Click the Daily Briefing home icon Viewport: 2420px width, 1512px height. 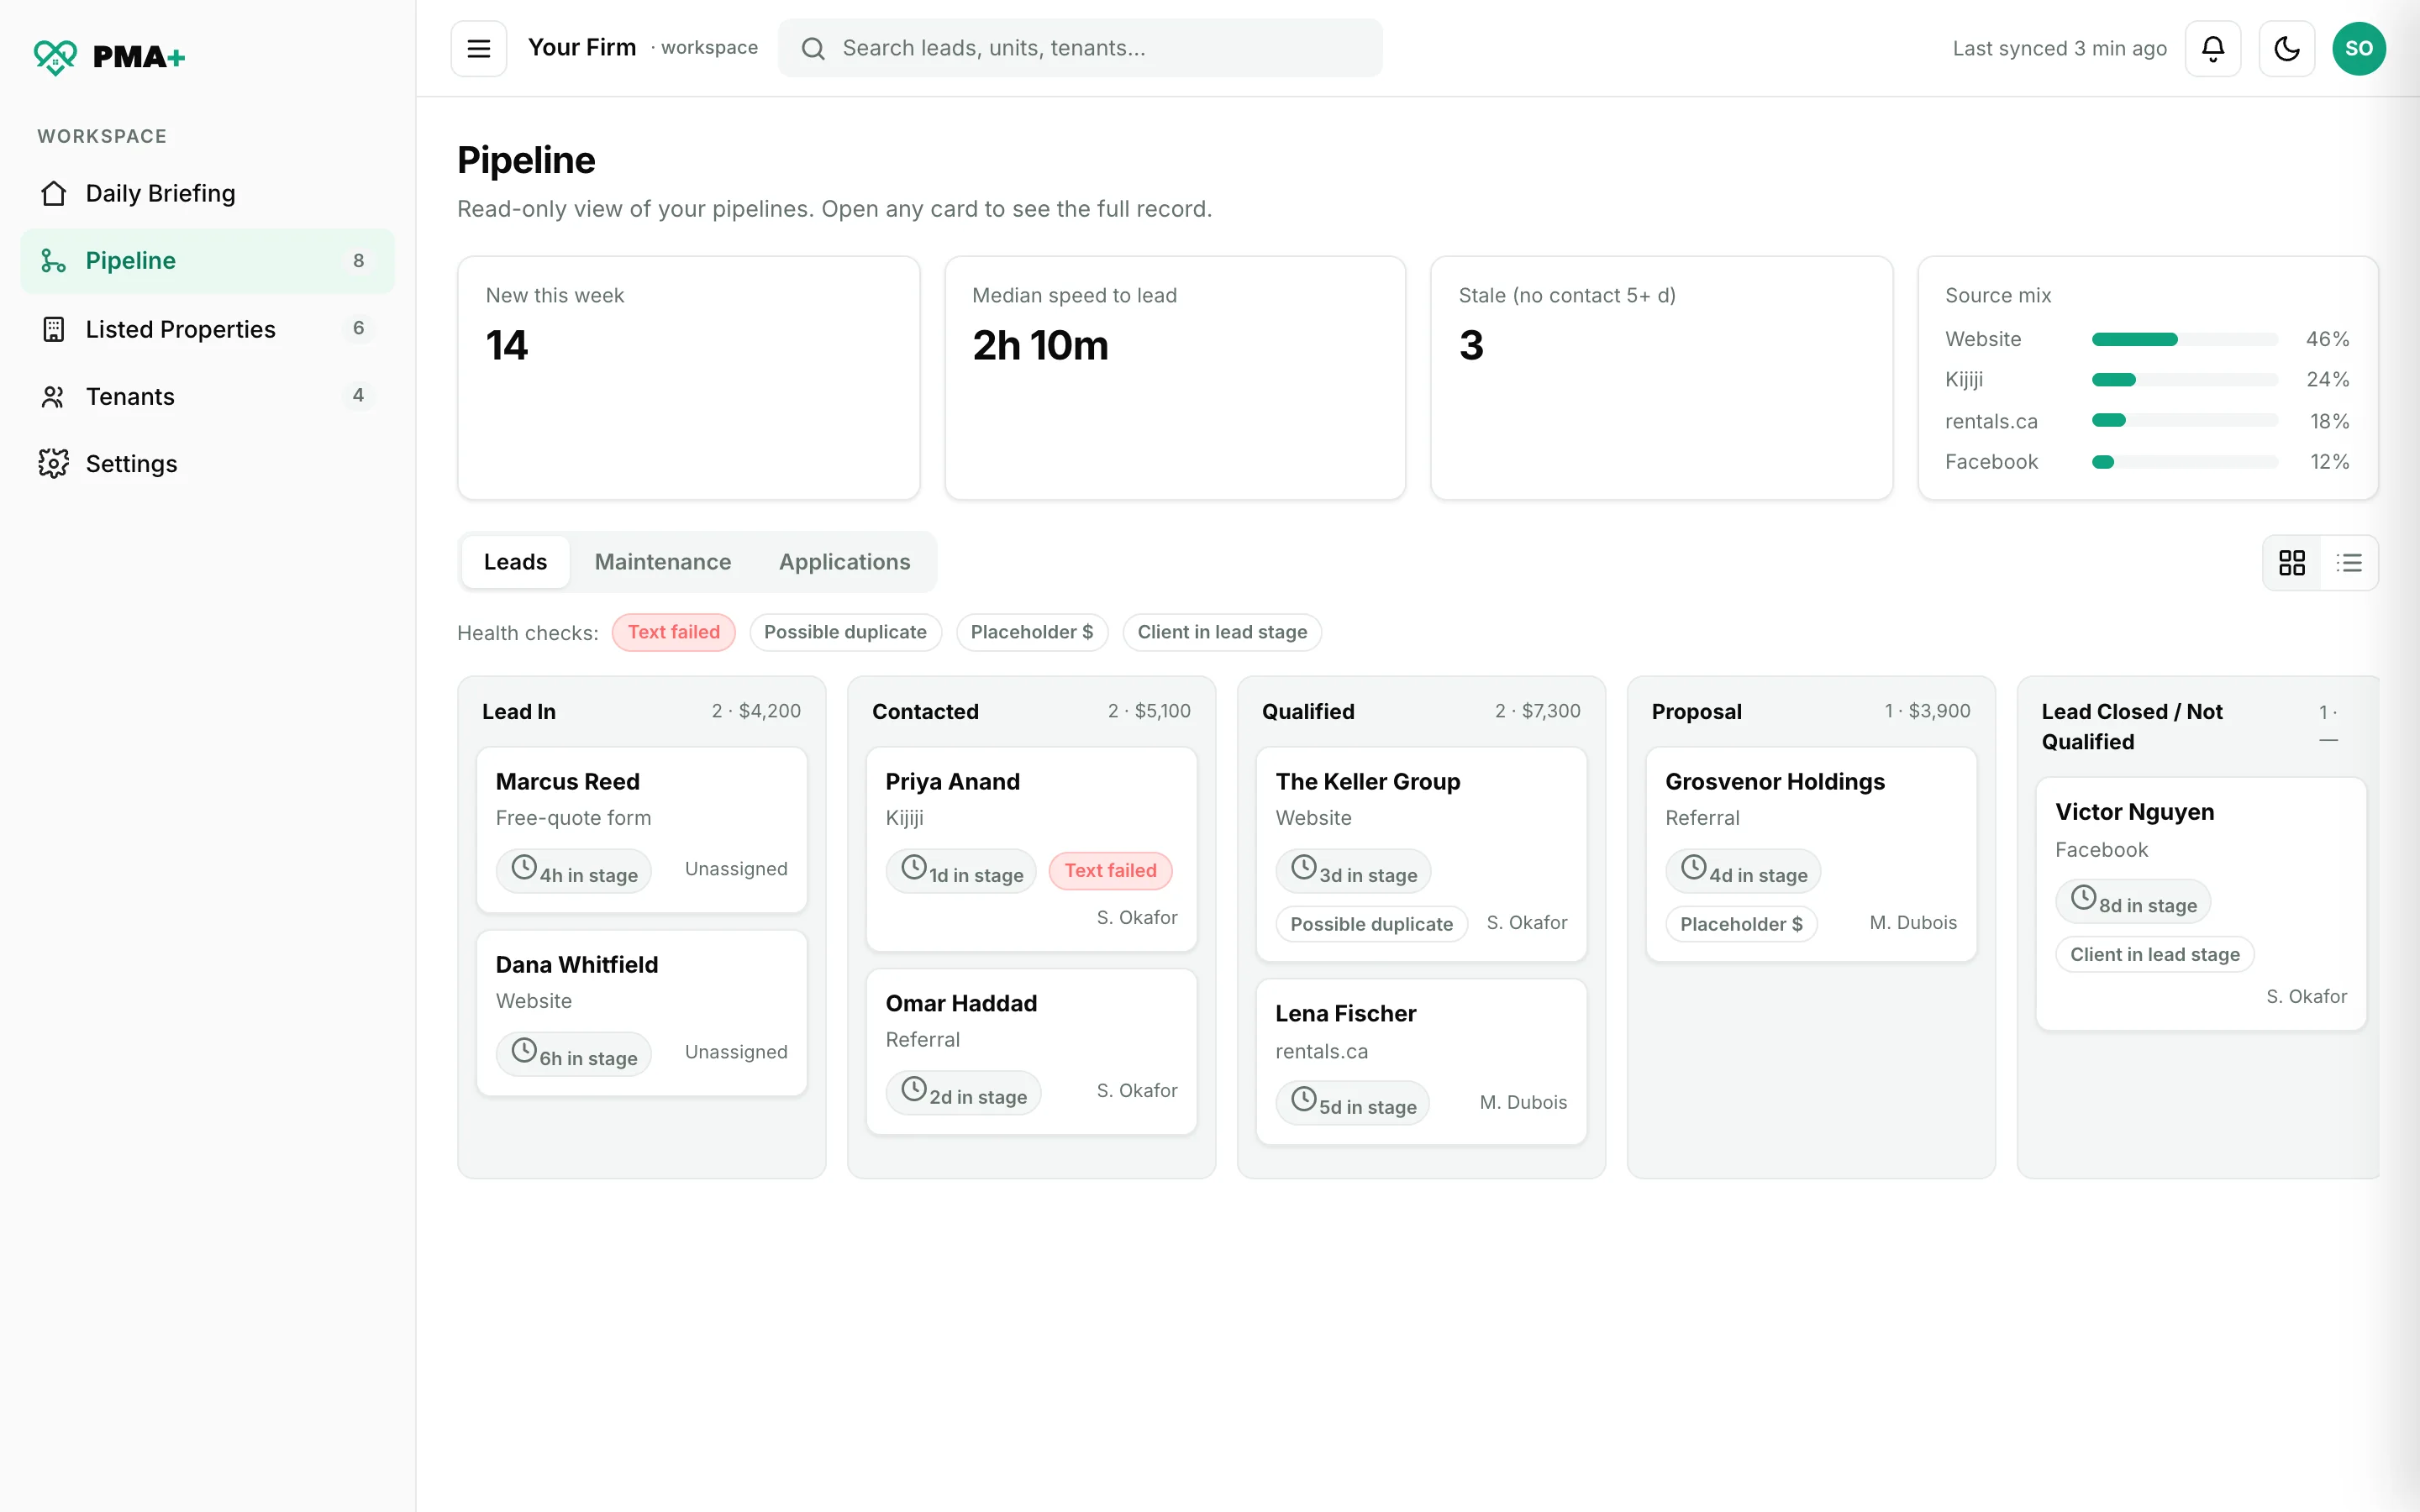click(x=54, y=193)
